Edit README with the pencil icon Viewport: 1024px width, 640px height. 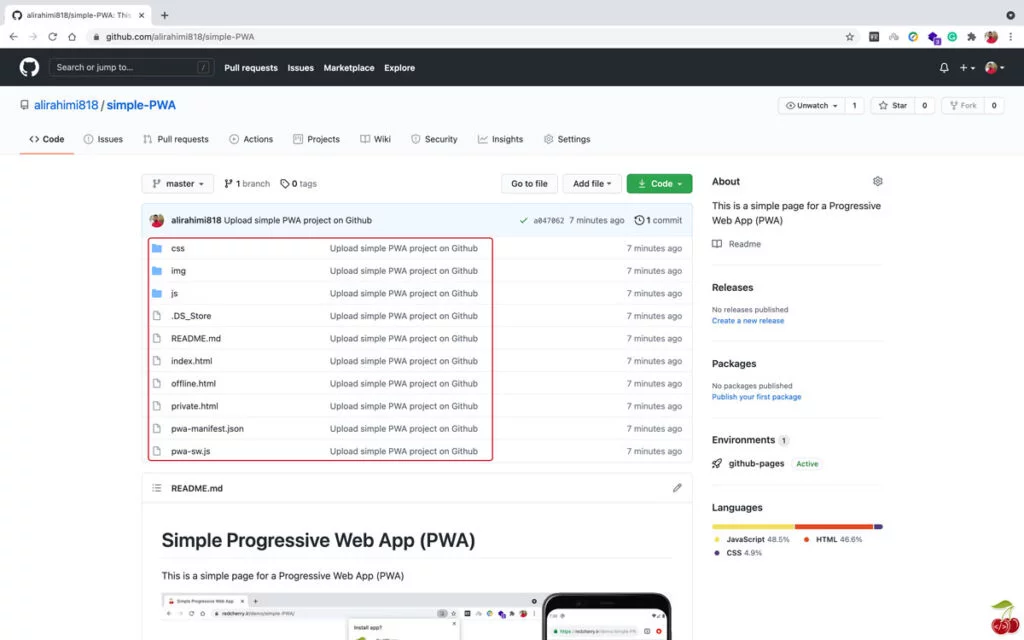tap(677, 488)
